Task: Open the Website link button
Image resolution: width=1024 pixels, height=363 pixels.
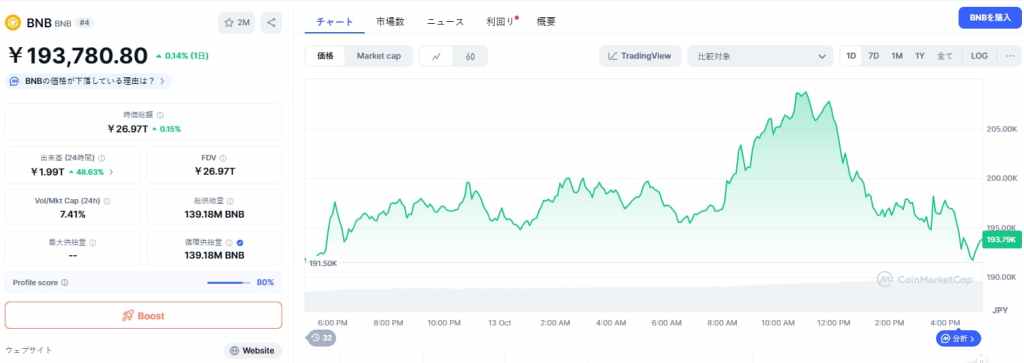Action: coord(253,351)
